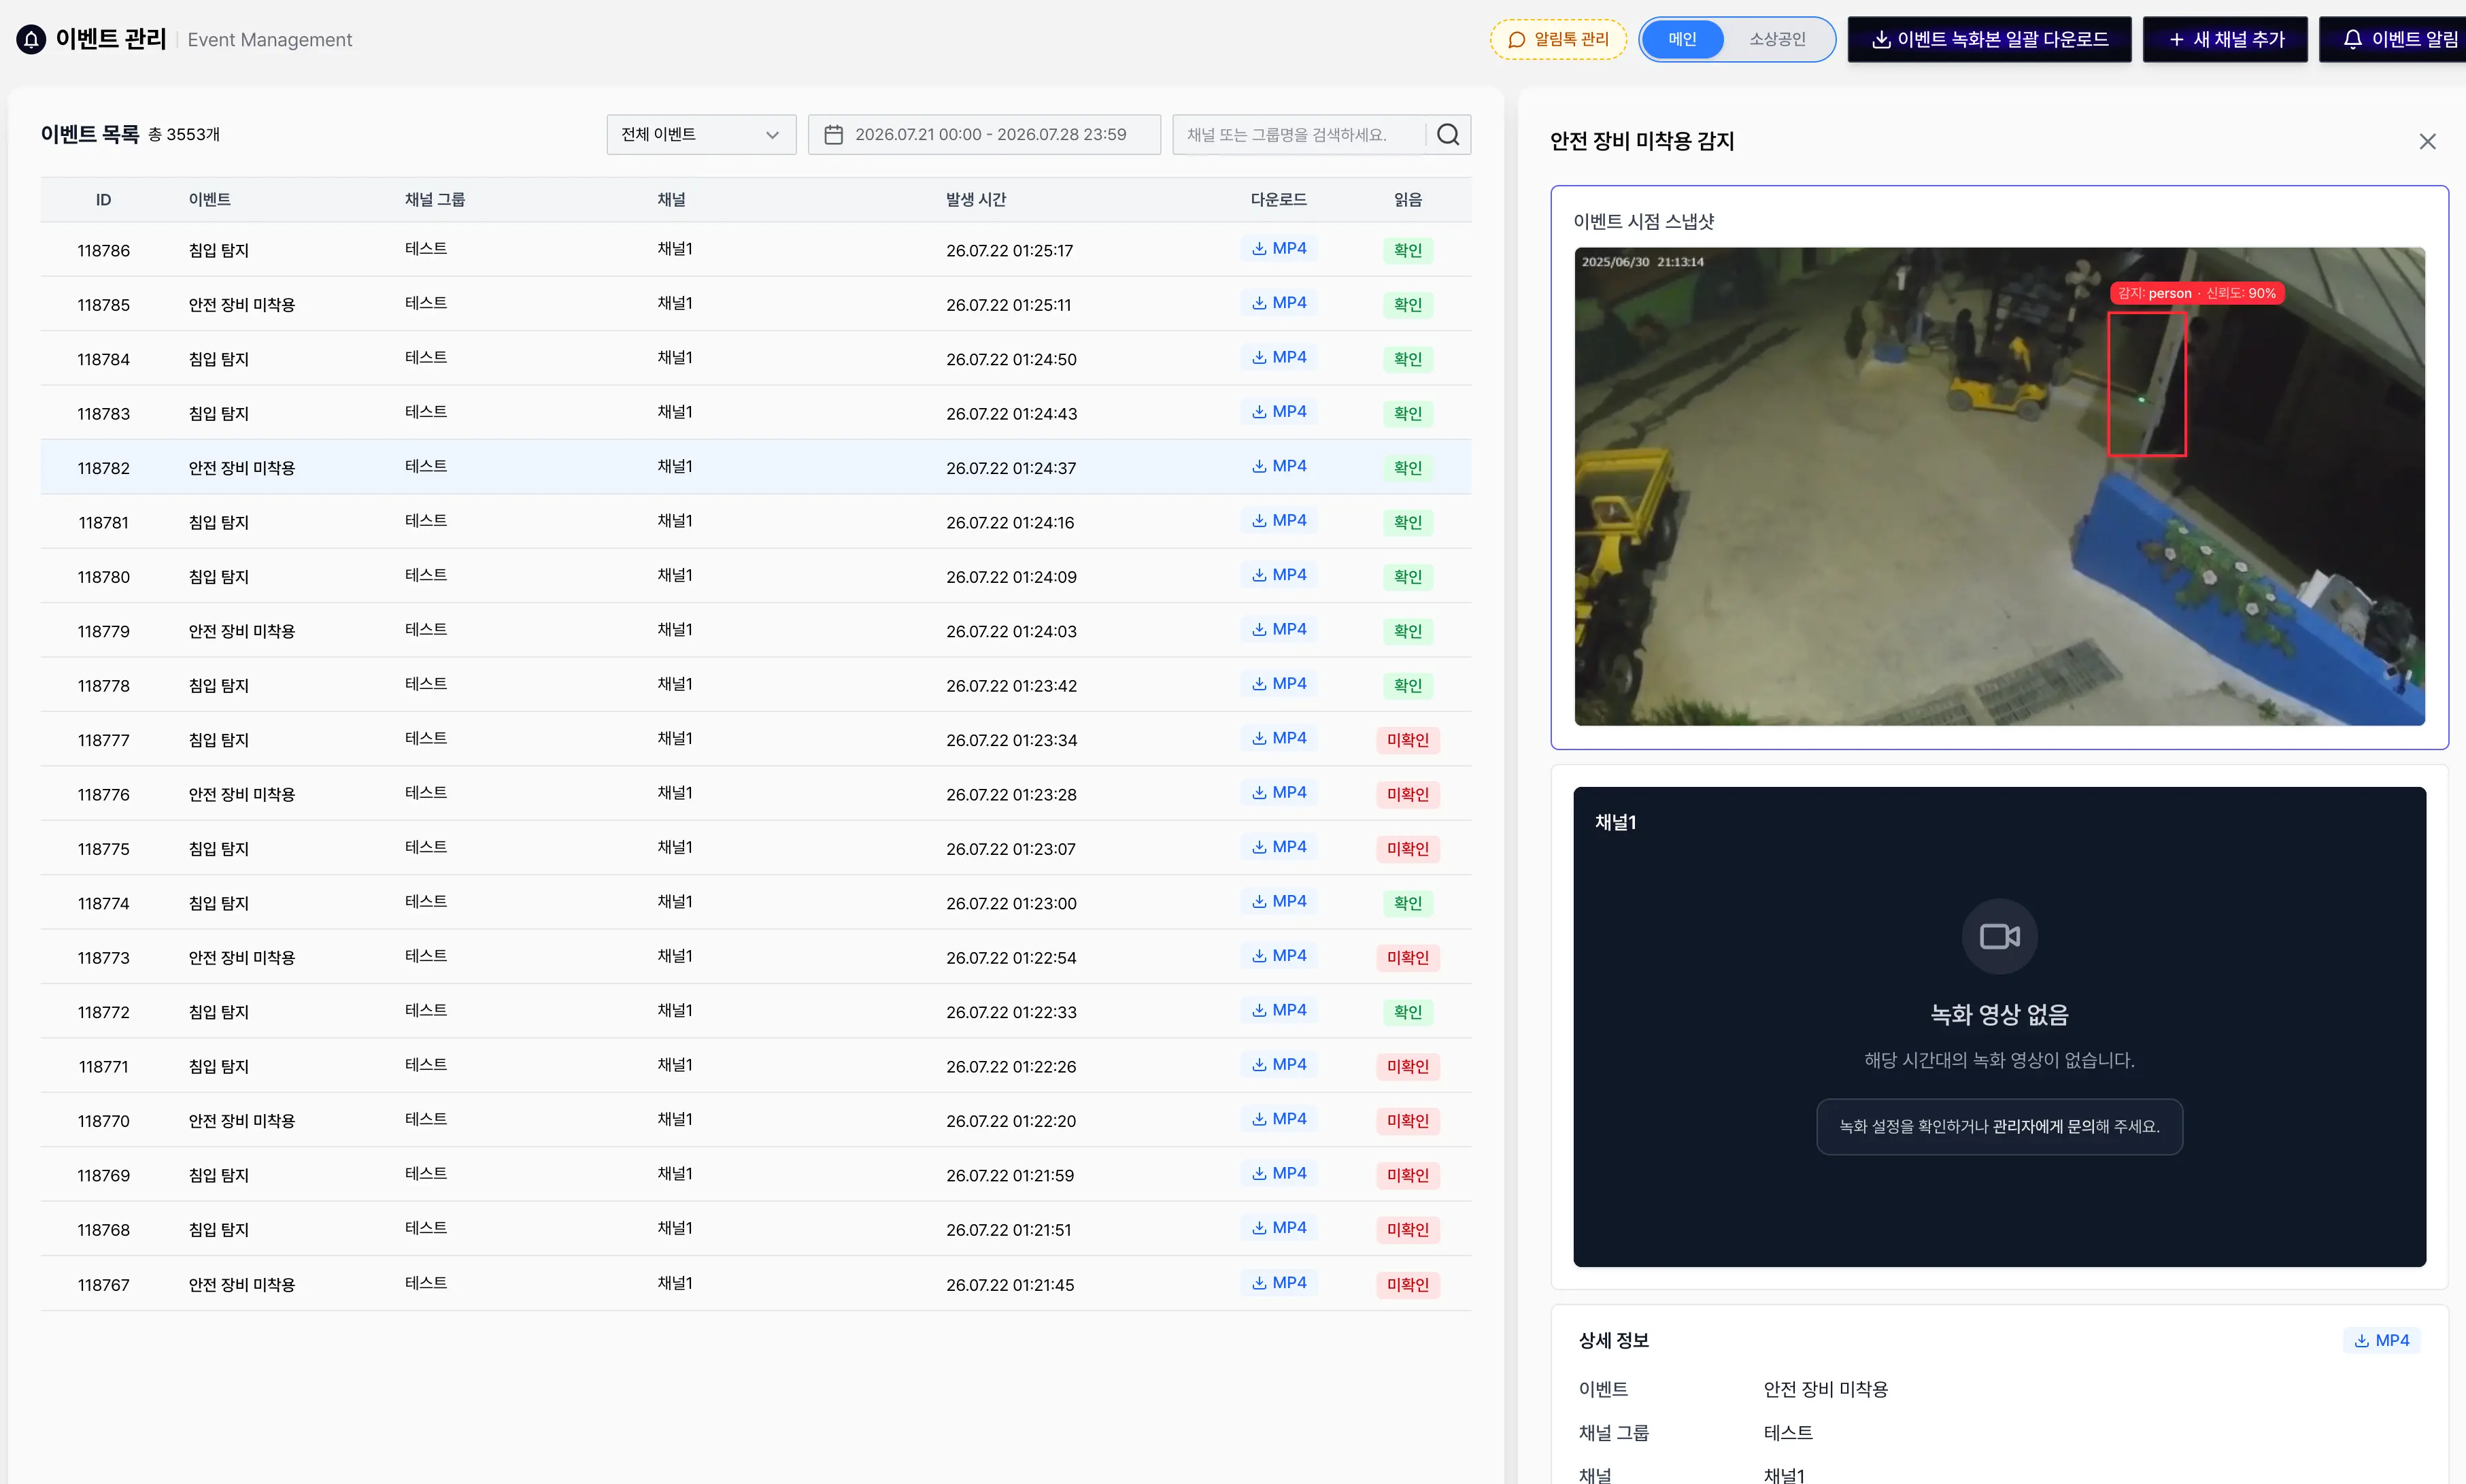Download MP4 for event 118767

1279,1283
